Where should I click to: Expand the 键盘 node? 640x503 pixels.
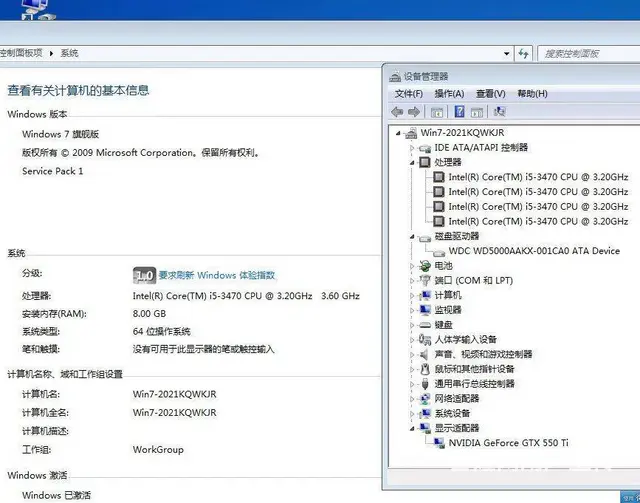coord(412,325)
